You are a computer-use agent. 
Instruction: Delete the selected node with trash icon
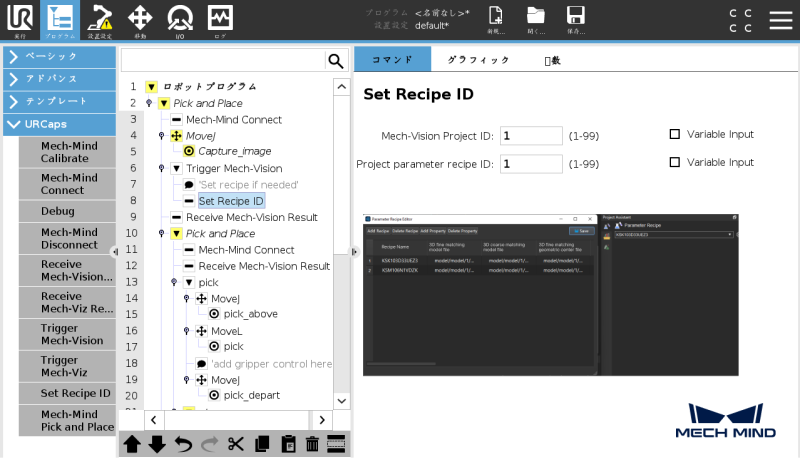pyautogui.click(x=312, y=444)
